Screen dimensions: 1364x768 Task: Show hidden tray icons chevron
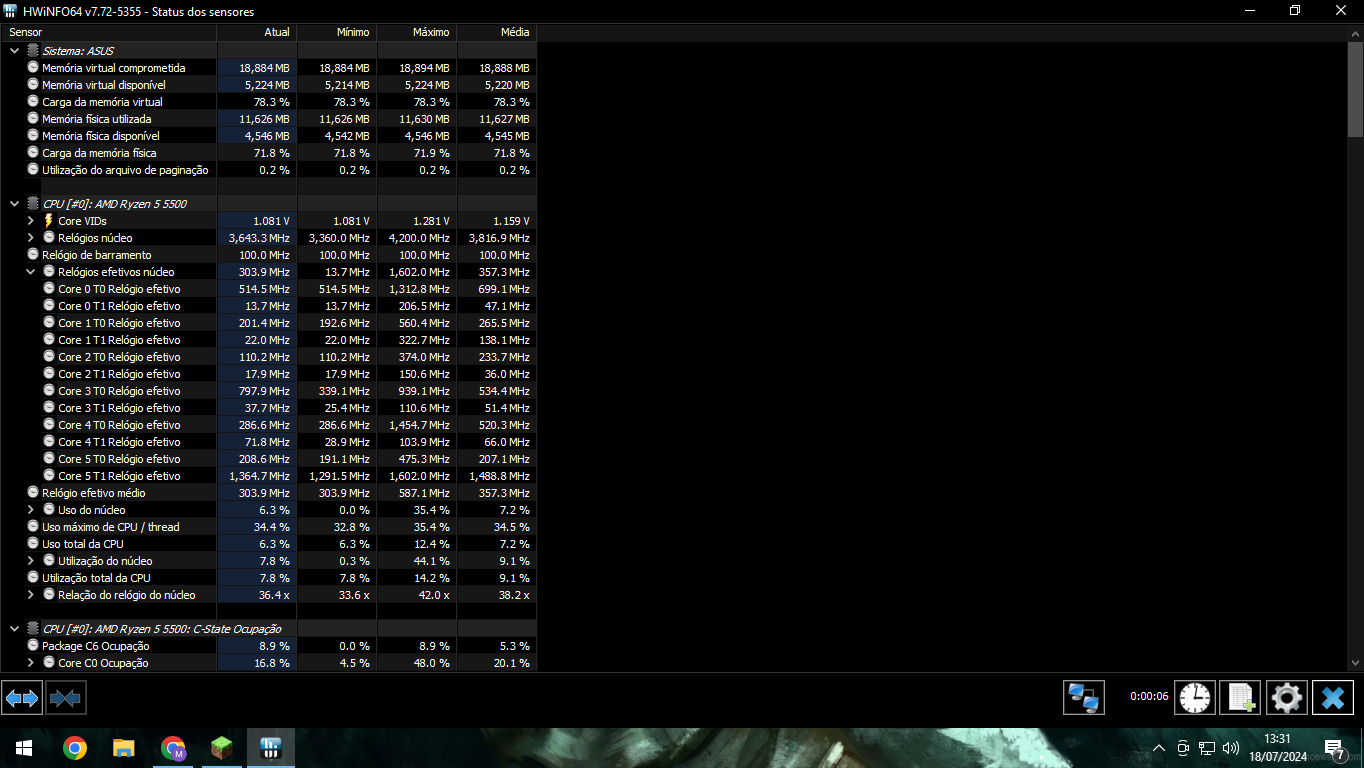click(1159, 748)
